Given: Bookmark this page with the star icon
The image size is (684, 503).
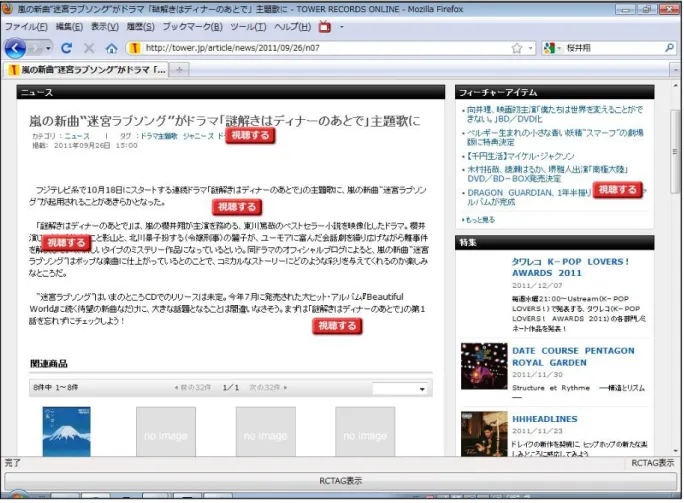Looking at the screenshot, I should (517, 48).
